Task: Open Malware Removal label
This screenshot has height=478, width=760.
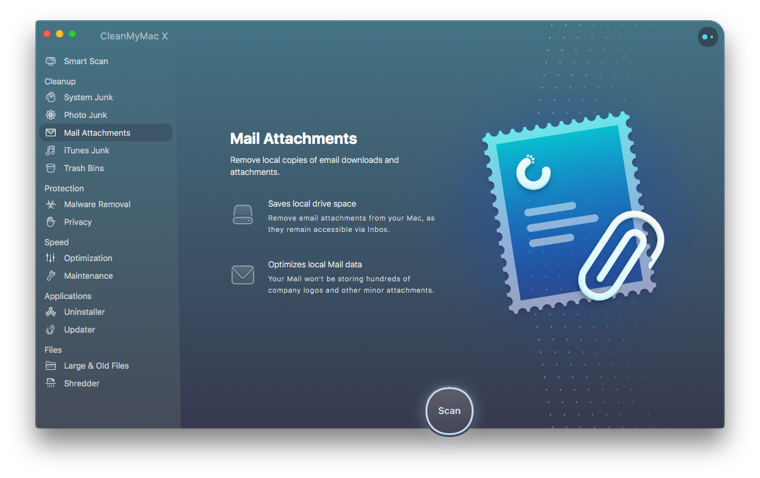Action: click(x=97, y=204)
